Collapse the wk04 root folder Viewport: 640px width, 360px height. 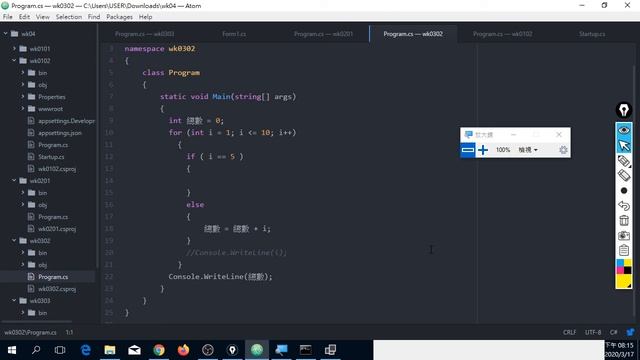(6, 33)
